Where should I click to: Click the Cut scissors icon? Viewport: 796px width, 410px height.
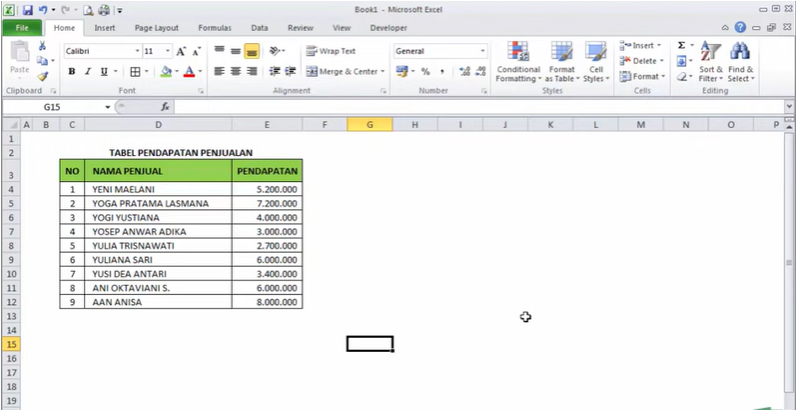[42, 47]
